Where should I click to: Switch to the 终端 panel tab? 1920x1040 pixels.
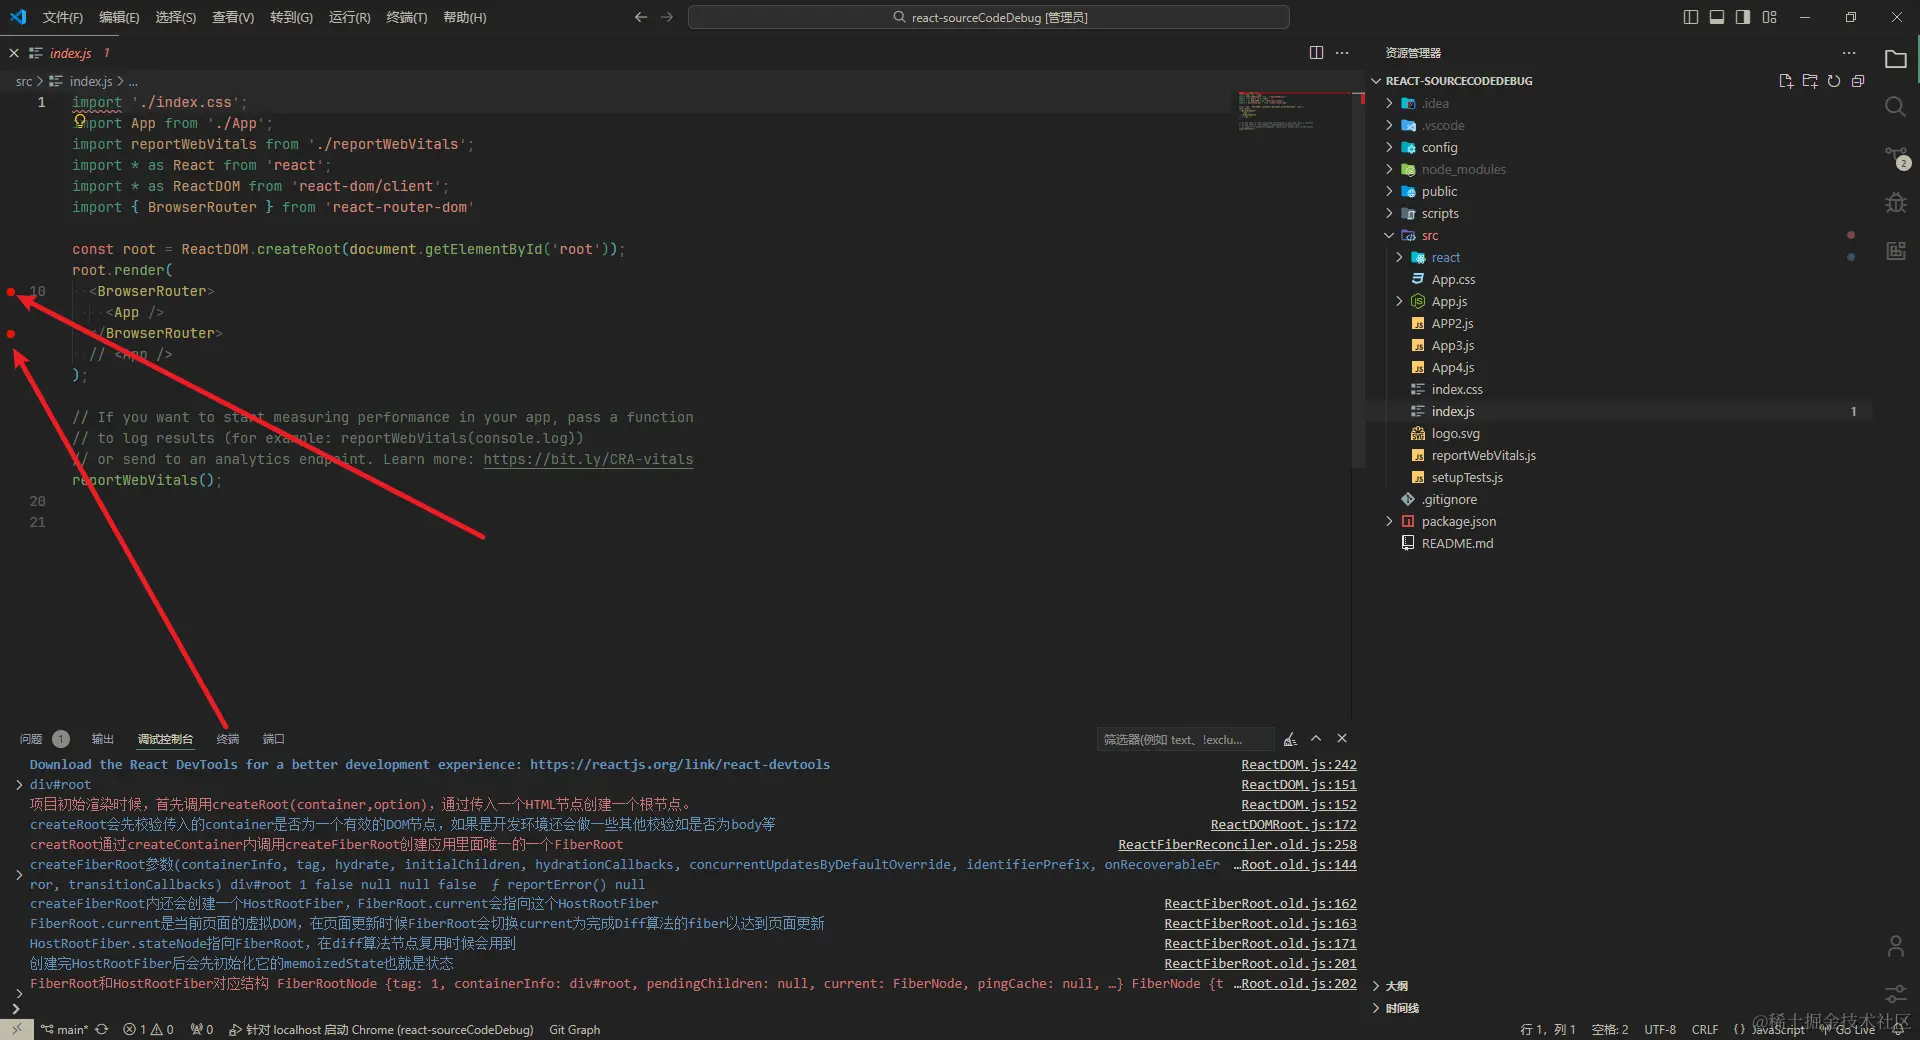click(x=228, y=739)
